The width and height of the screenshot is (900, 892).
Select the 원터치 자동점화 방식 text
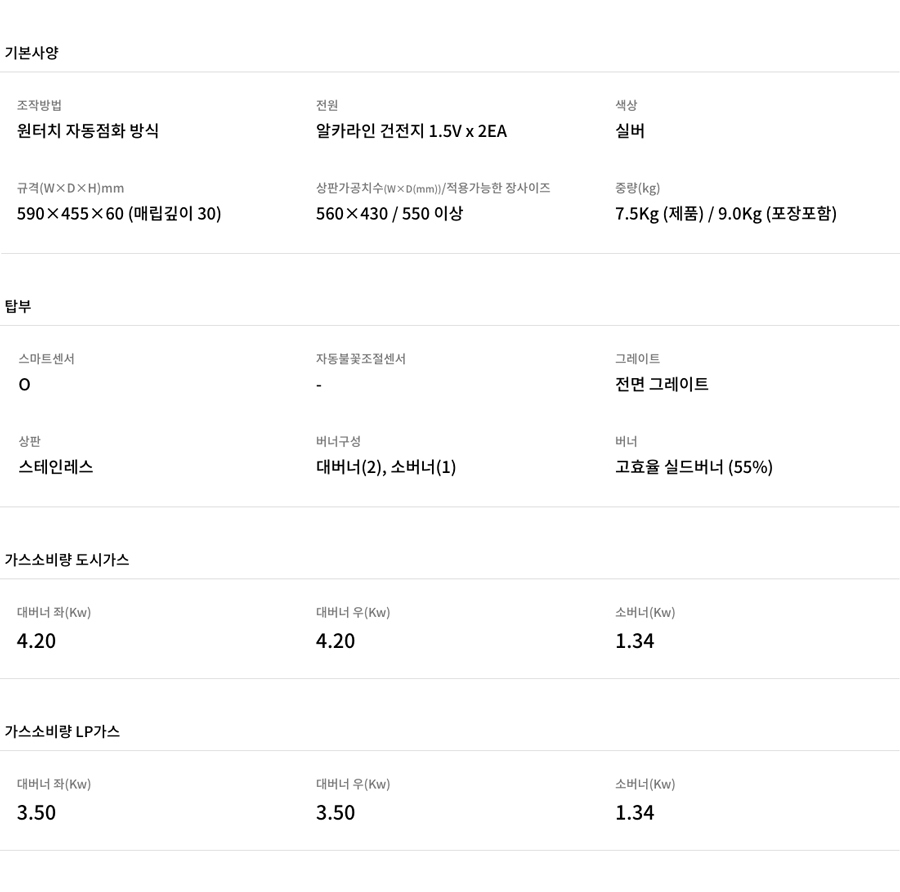pos(88,131)
